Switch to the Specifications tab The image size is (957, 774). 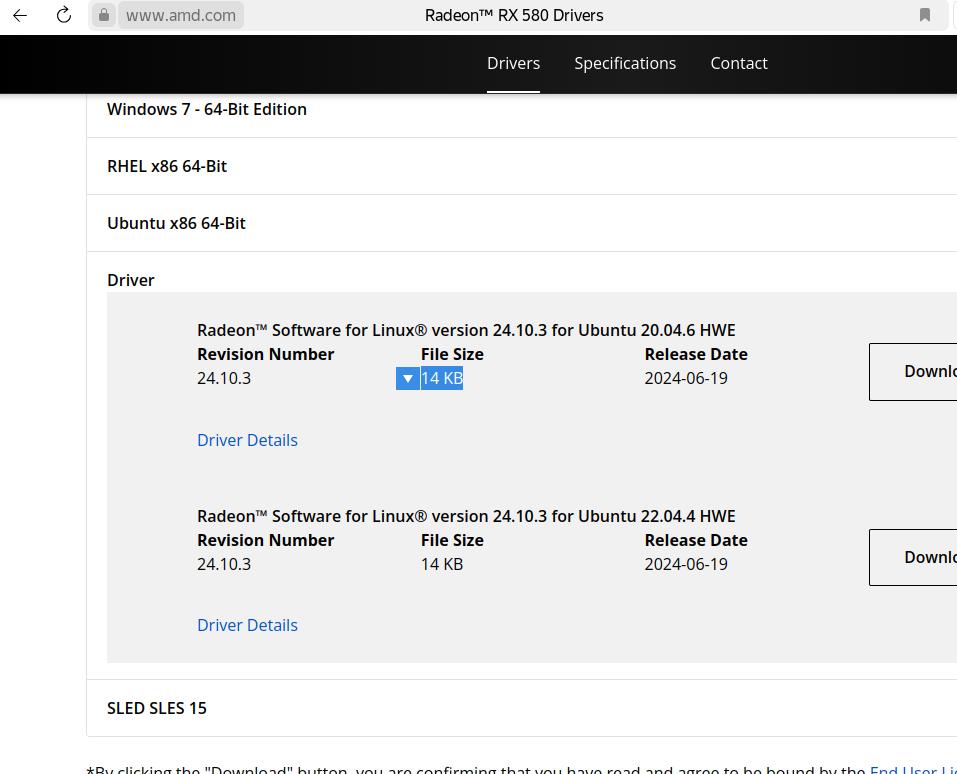pos(625,63)
